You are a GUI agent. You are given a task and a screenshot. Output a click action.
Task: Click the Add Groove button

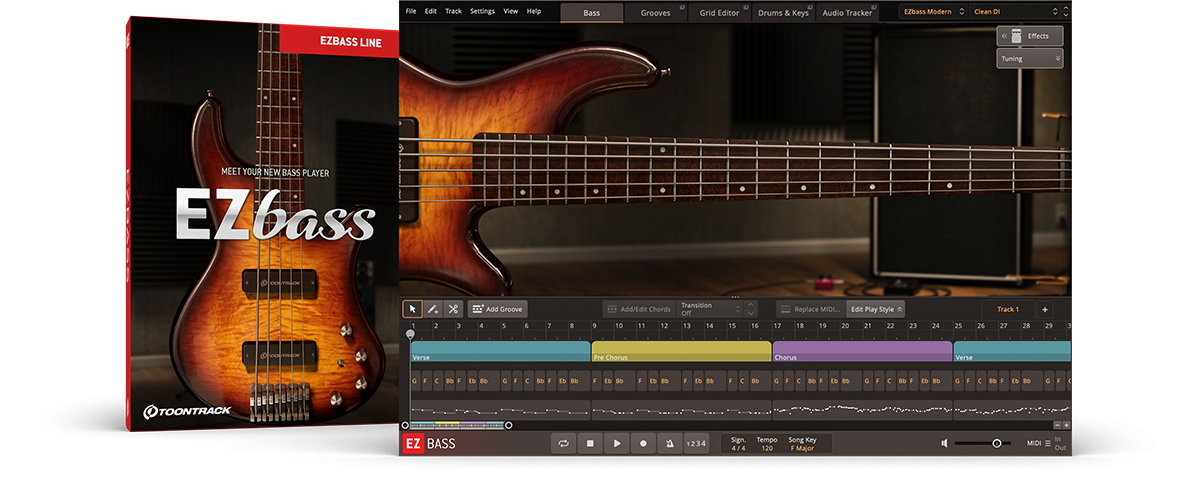click(497, 310)
